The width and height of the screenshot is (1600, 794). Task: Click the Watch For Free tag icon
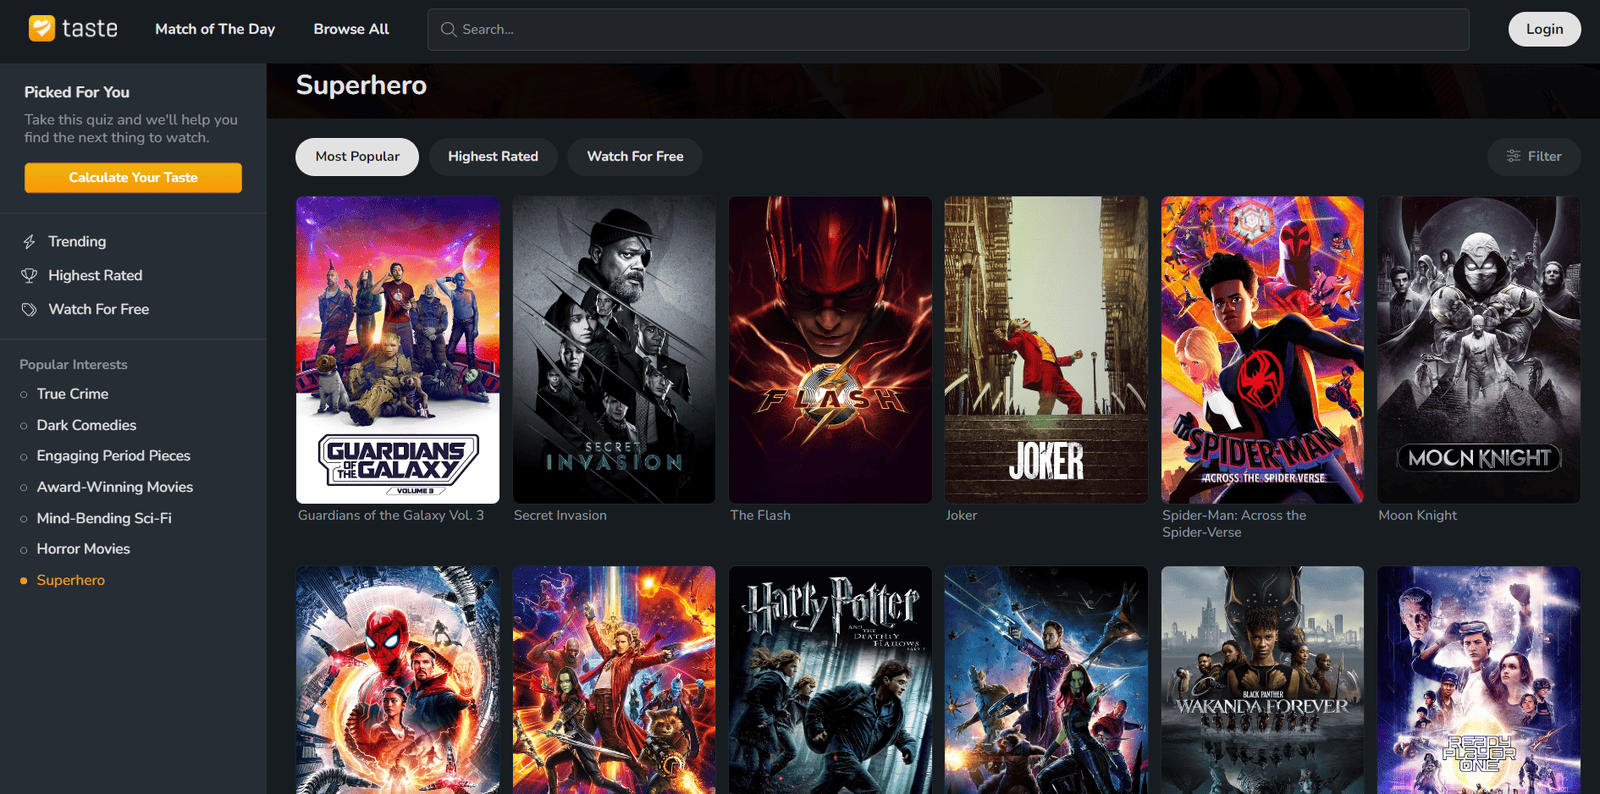(x=29, y=310)
